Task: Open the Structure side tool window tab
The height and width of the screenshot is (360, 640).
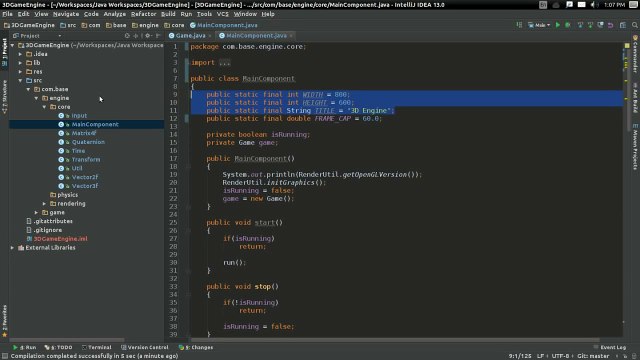Action: [x=4, y=97]
